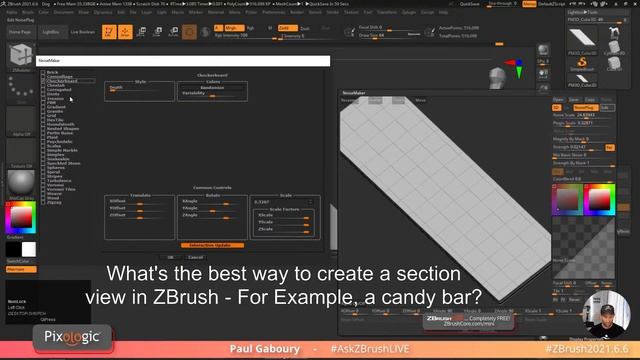Select the SimpleBrush tool icon
This screenshot has height=360, width=640.
pos(582,63)
